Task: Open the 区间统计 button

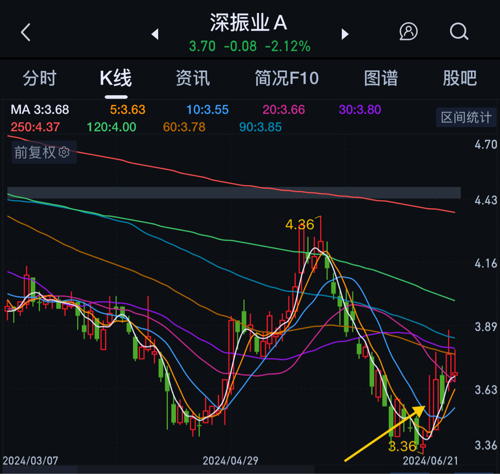Action: (x=466, y=117)
